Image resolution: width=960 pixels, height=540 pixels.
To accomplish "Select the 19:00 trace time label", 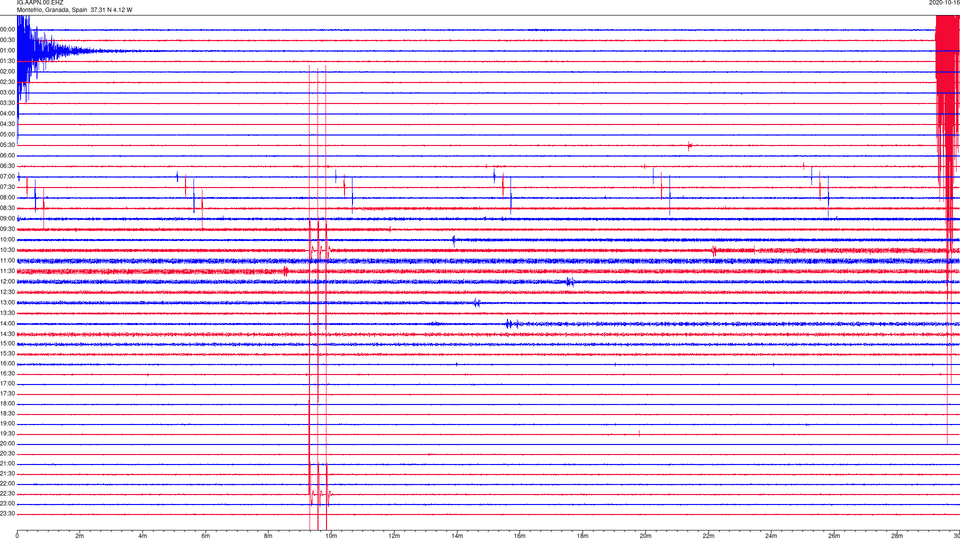I will (8, 424).
